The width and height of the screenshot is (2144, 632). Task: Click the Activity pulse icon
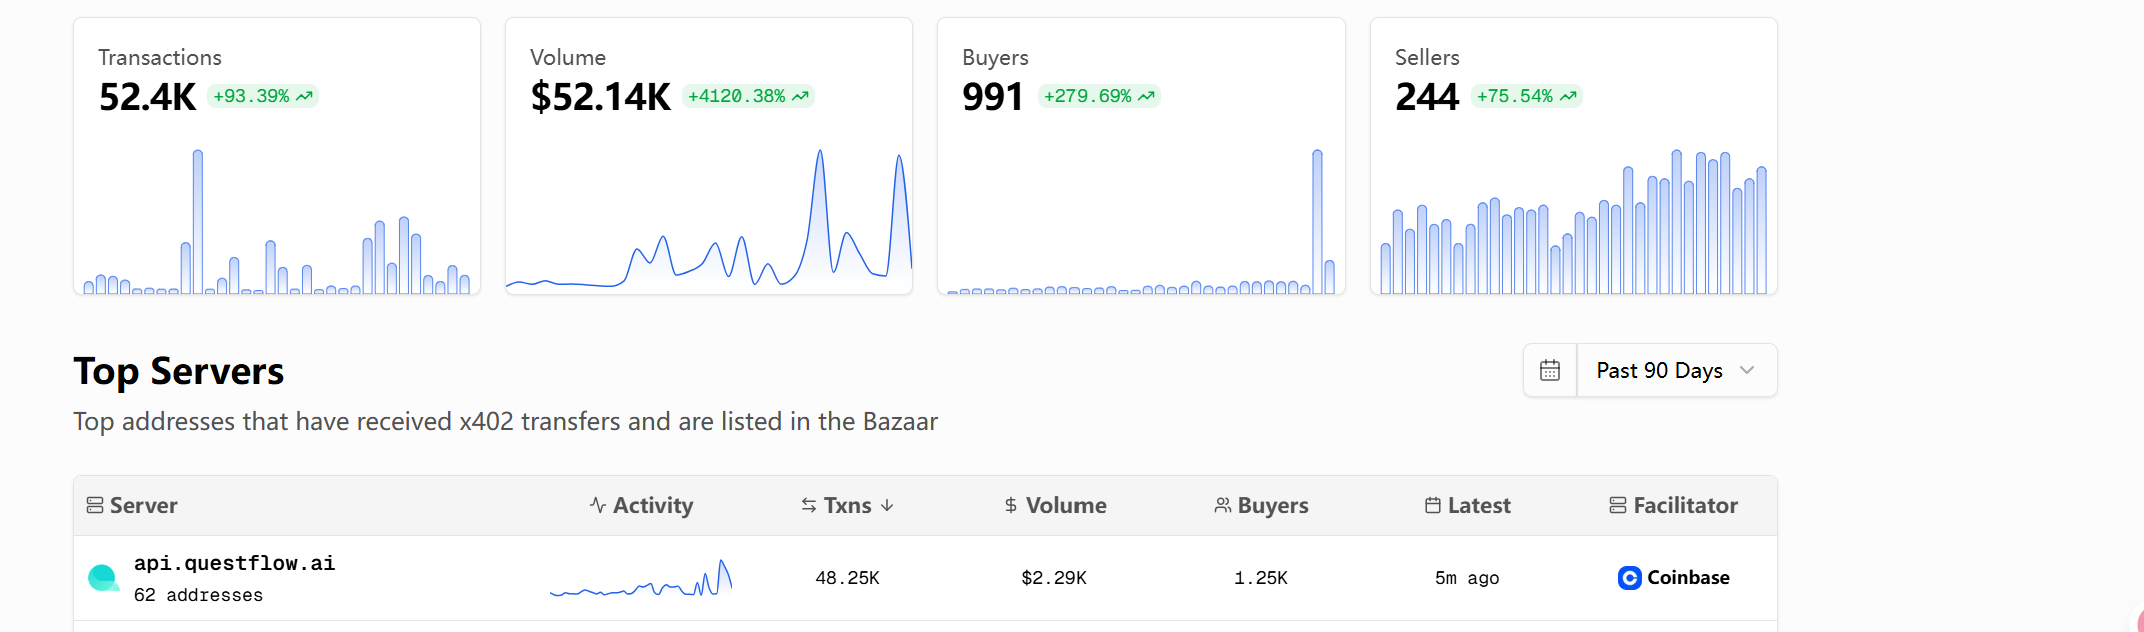[598, 505]
